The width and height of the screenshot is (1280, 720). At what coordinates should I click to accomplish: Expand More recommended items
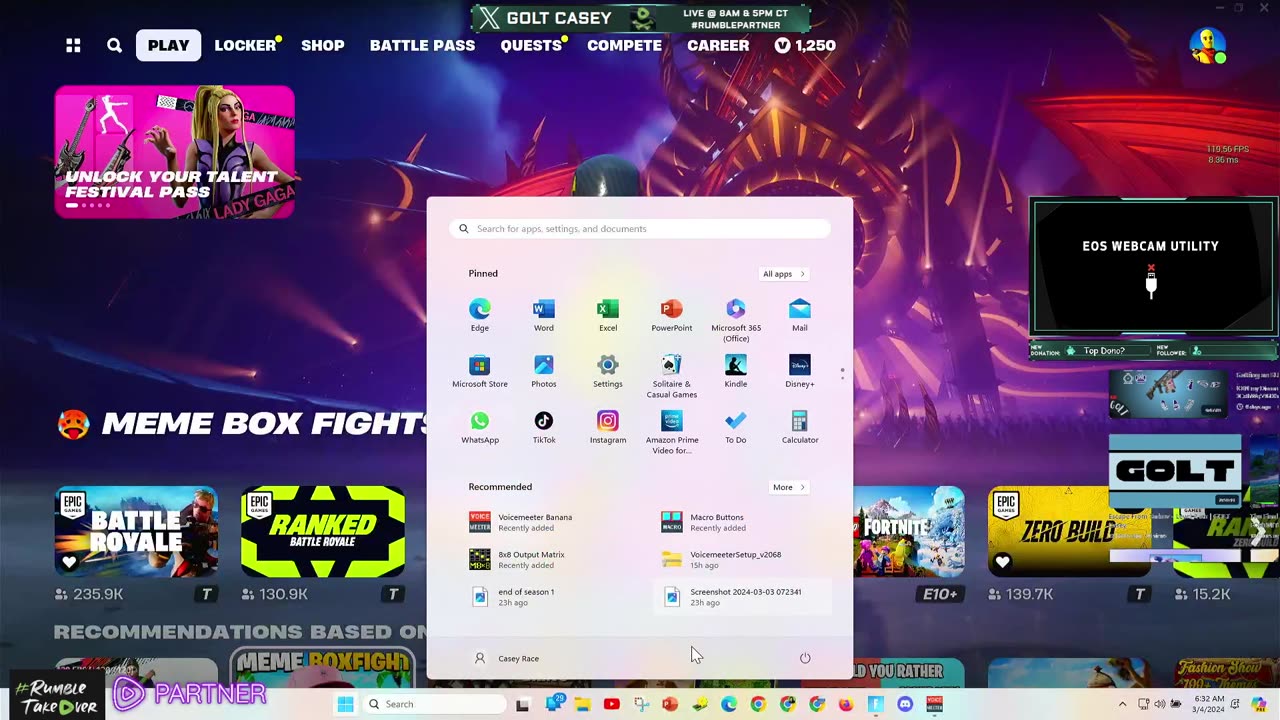point(789,487)
